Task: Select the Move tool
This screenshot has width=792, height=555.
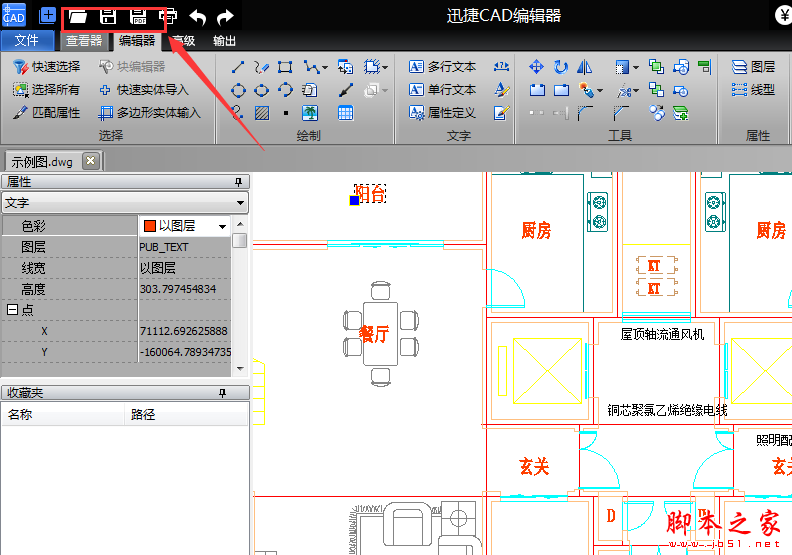Action: pyautogui.click(x=536, y=67)
